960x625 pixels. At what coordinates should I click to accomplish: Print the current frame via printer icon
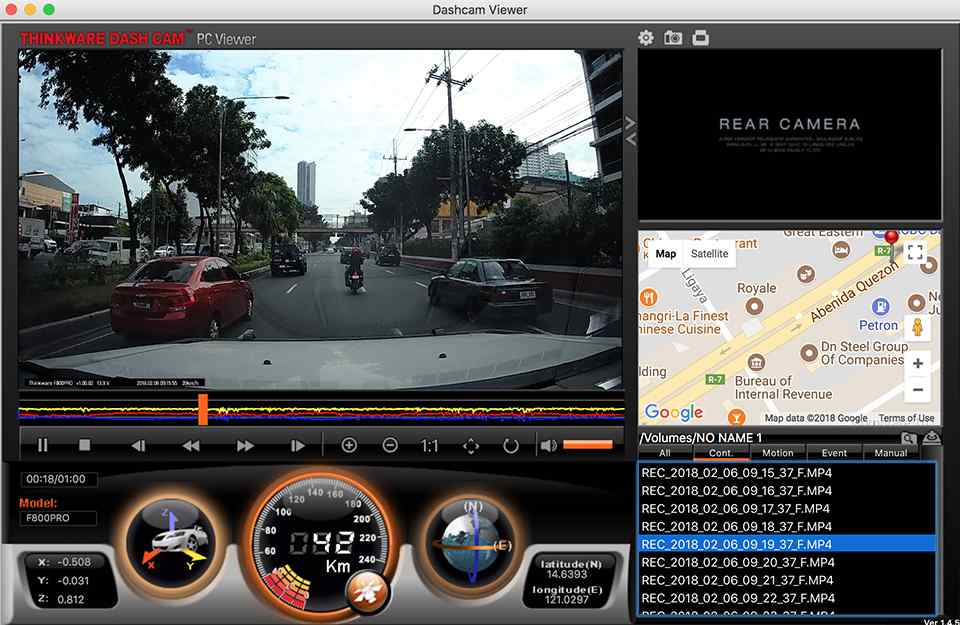[698, 37]
